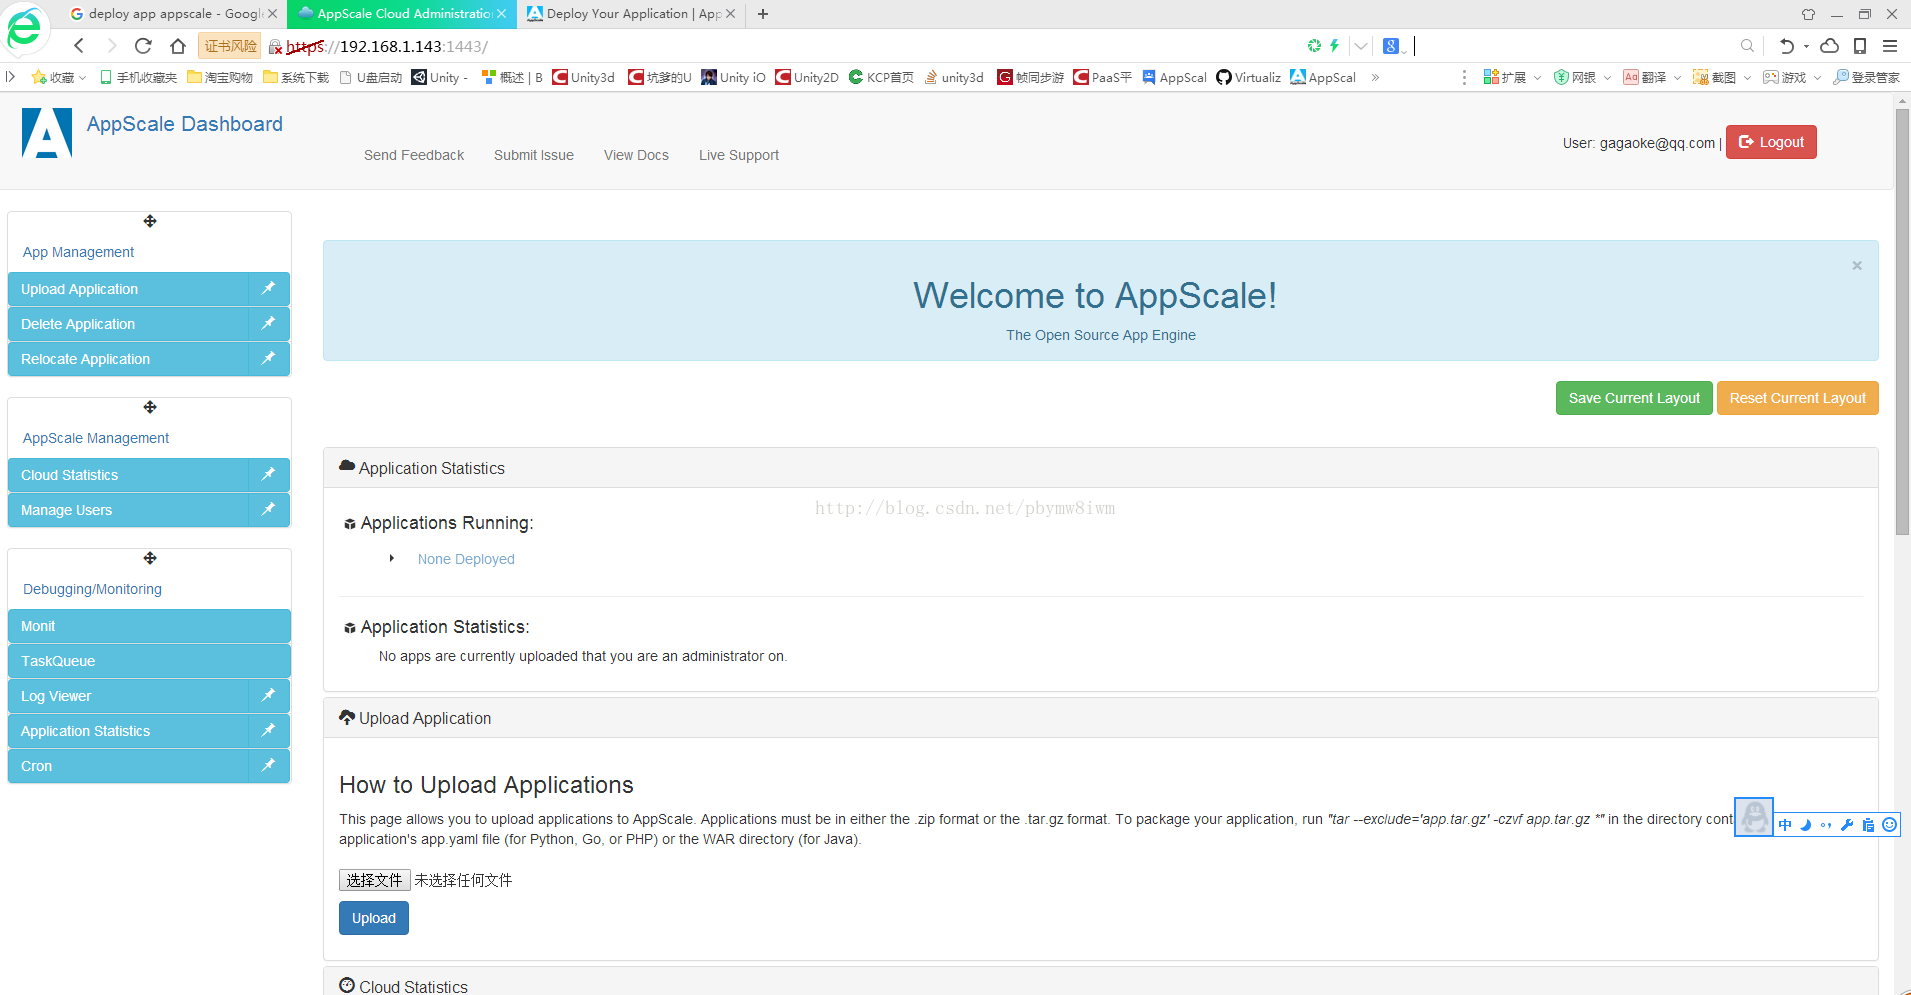Open address bar dropdown arrow
The height and width of the screenshot is (995, 1911).
tap(1361, 46)
